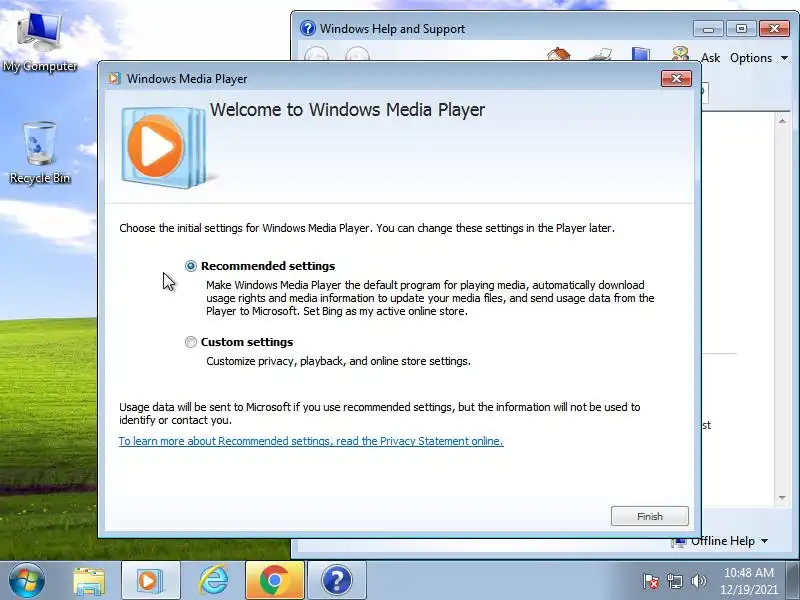Expand the Offline Help dropdown
Screen dimensions: 800x600
[x=764, y=541]
